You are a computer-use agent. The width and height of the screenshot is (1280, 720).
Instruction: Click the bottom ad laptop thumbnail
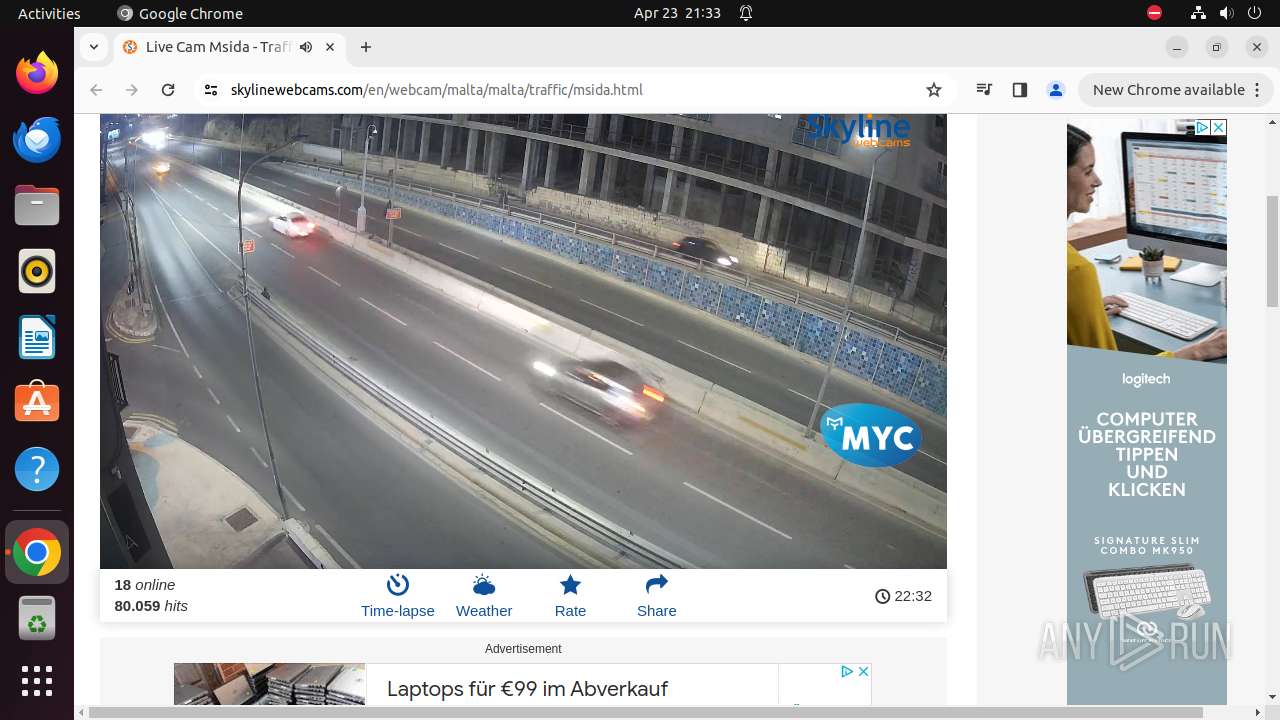click(270, 684)
